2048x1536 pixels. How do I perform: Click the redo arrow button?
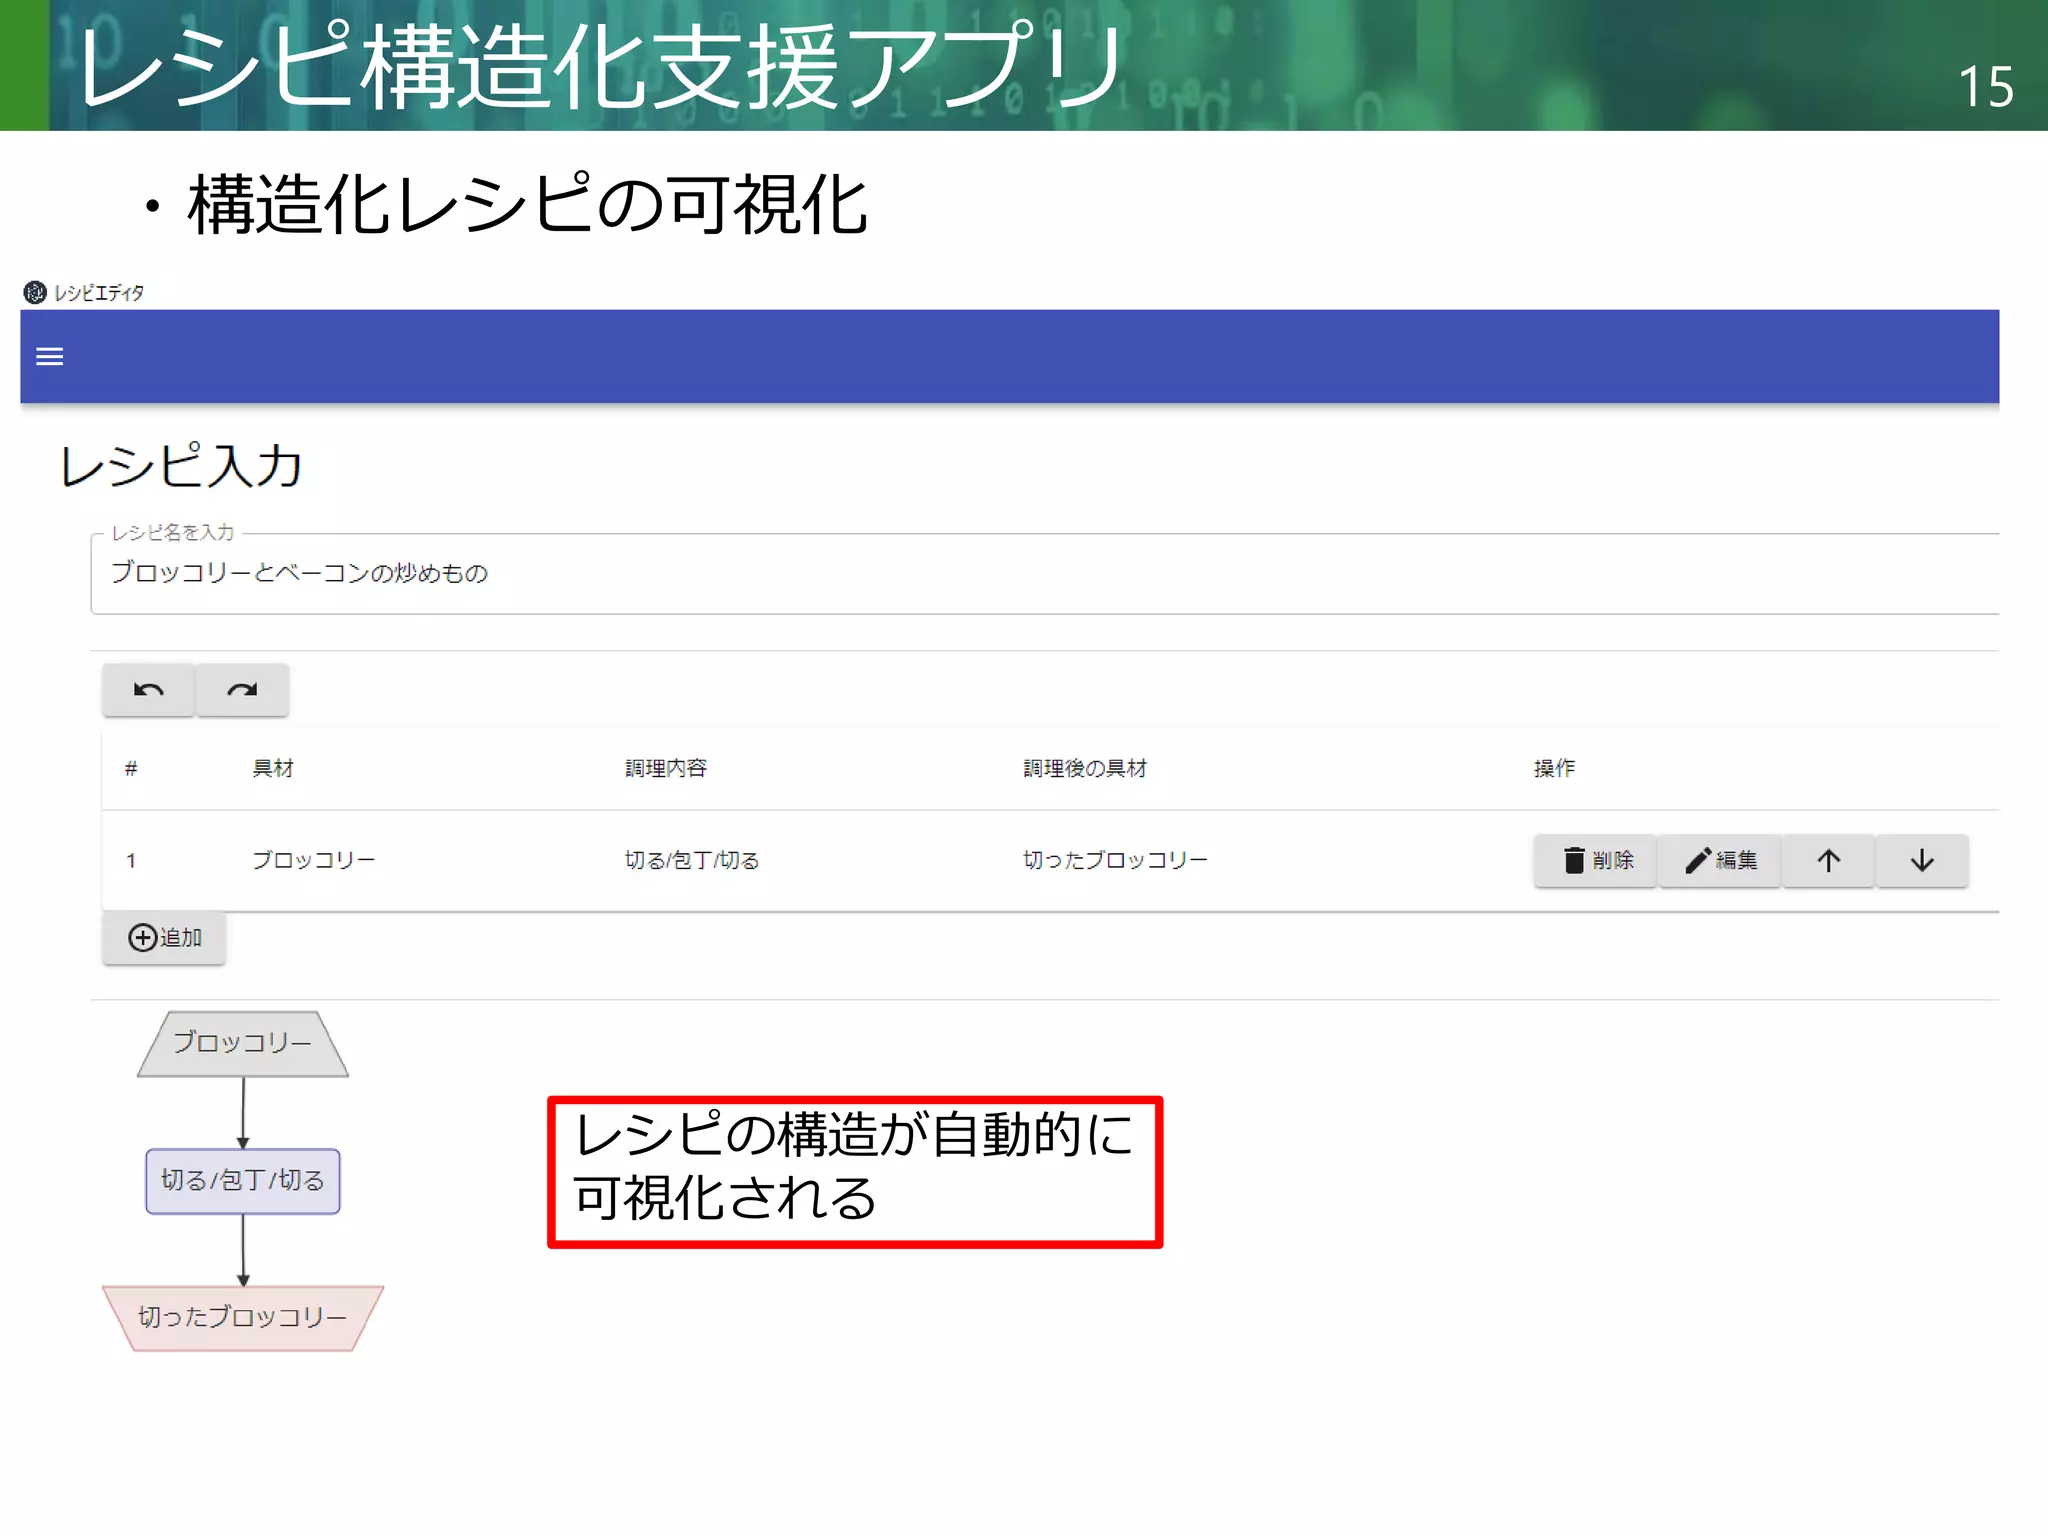(242, 690)
